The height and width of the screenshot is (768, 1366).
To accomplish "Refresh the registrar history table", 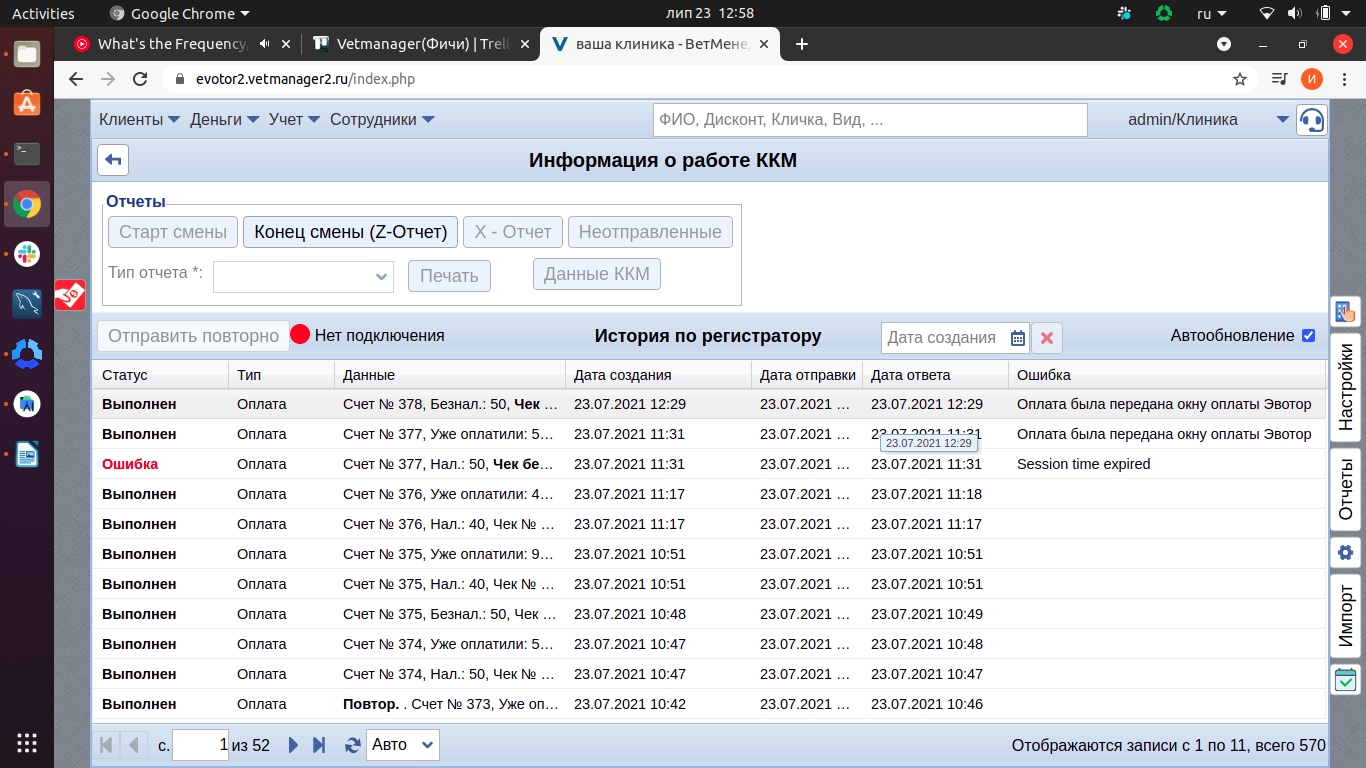I will point(352,745).
